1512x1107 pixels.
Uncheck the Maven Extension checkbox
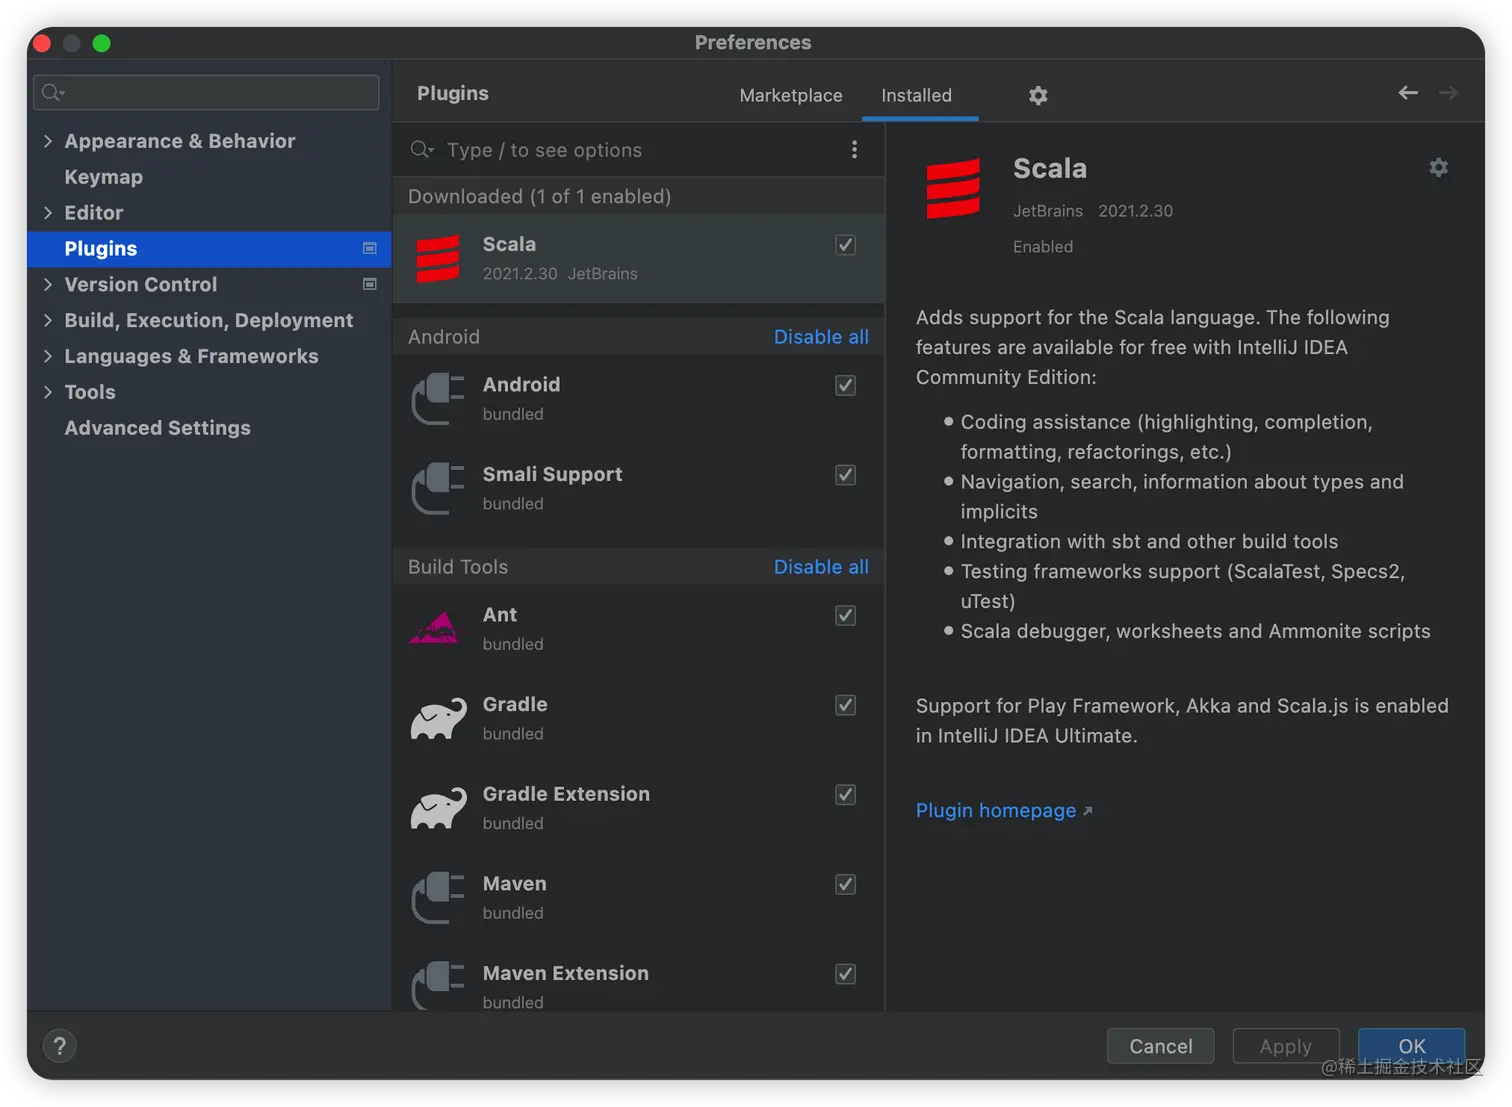[x=845, y=974]
